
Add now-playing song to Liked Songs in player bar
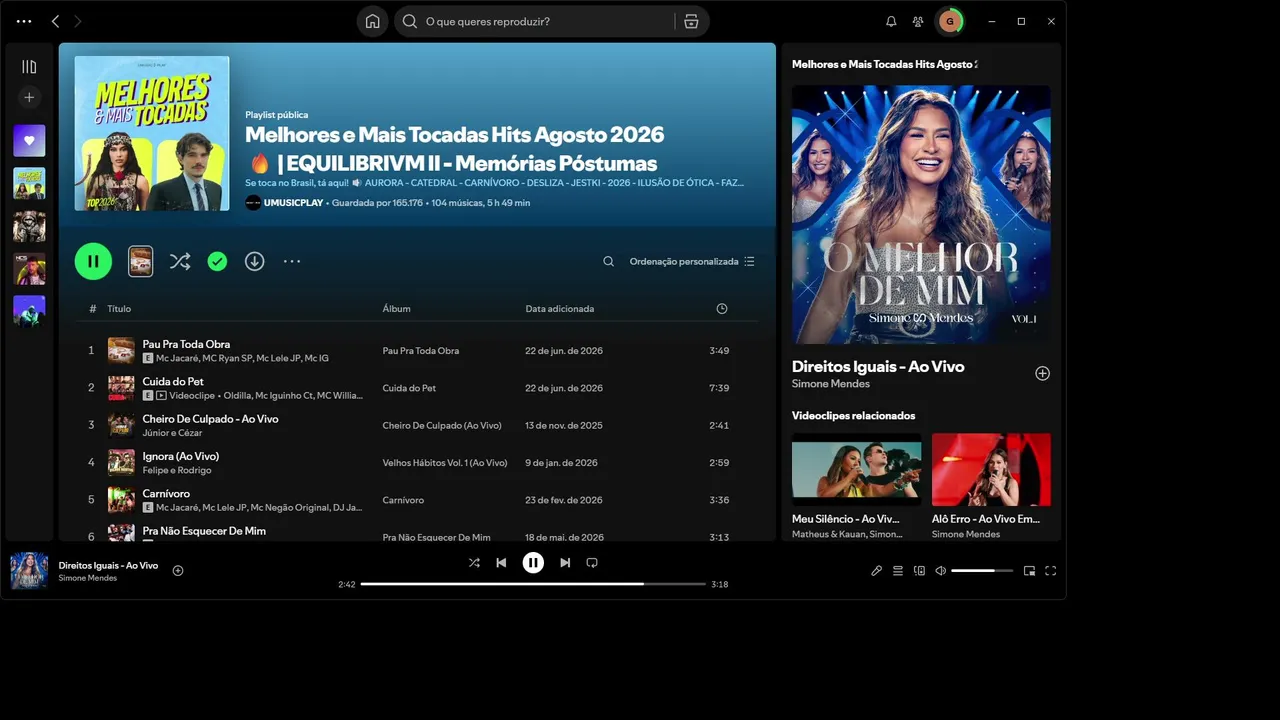tap(178, 571)
